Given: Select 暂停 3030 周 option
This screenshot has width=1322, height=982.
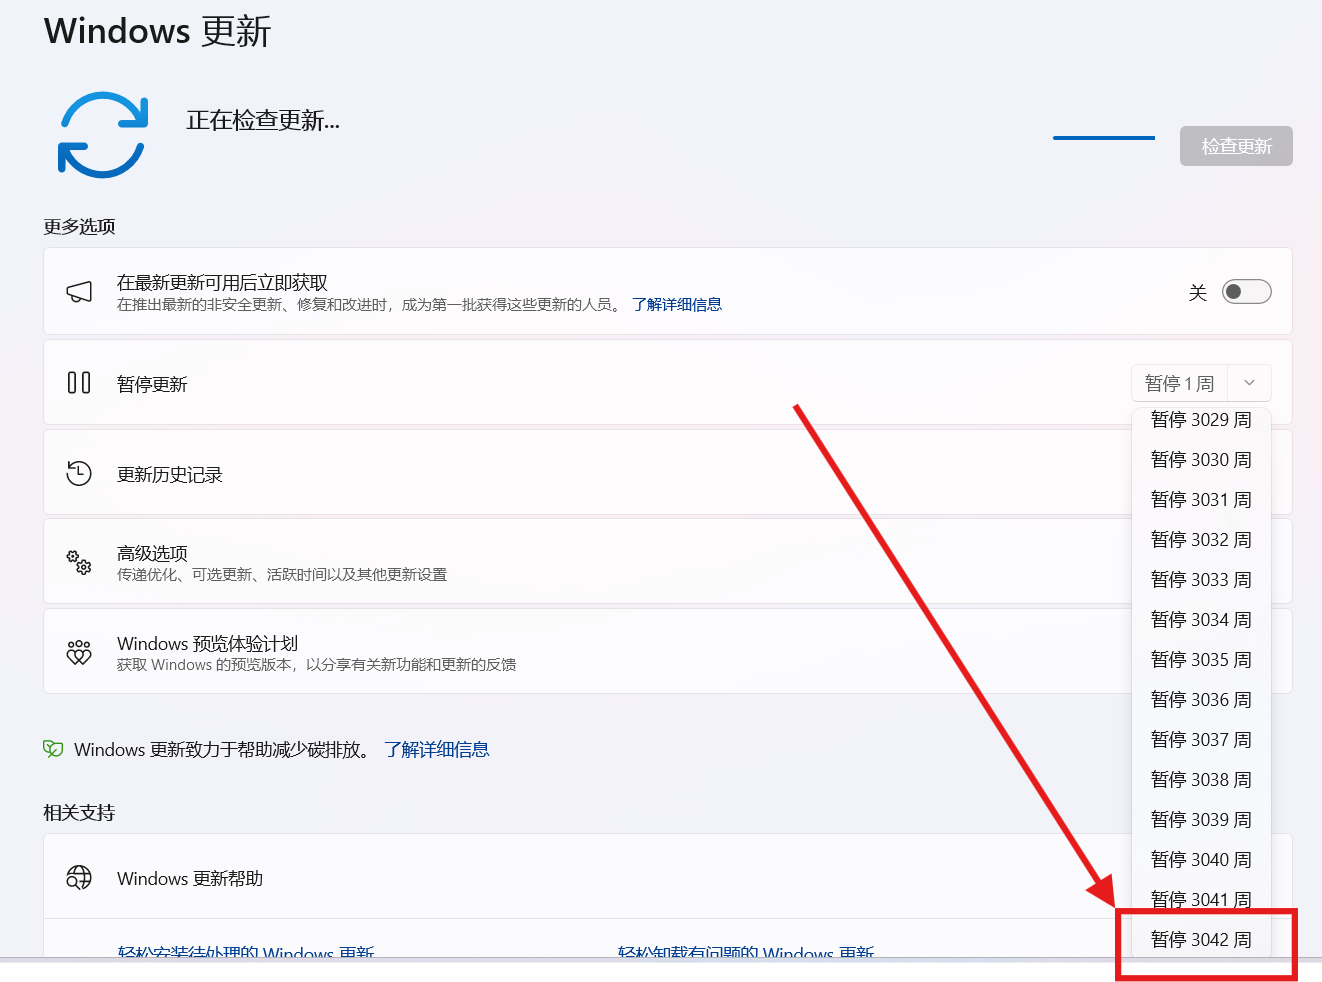Looking at the screenshot, I should click(x=1201, y=460).
